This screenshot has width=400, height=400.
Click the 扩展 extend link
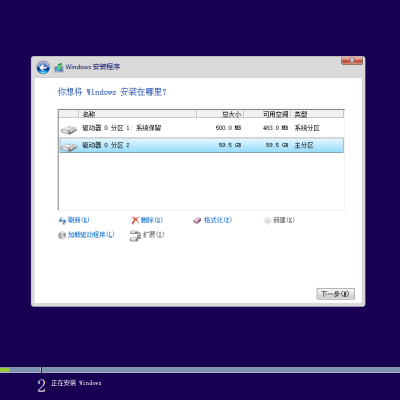coord(153,235)
